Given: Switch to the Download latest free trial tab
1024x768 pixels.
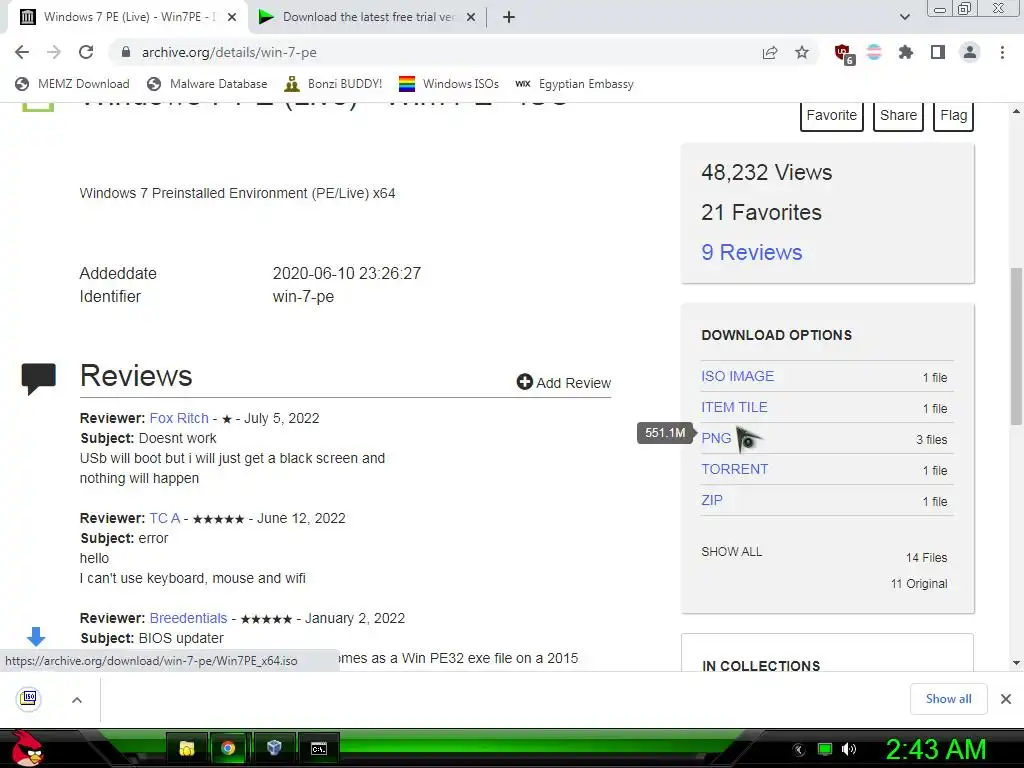Looking at the screenshot, I should point(368,17).
